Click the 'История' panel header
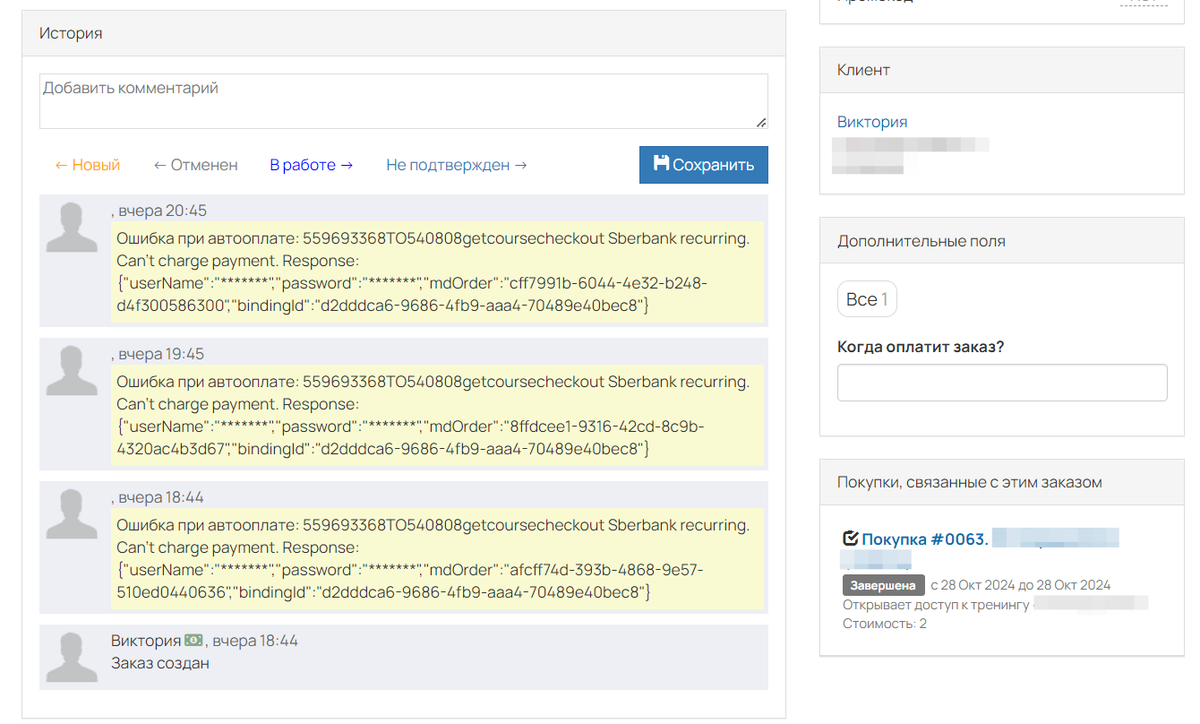1200x724 pixels. 404,33
